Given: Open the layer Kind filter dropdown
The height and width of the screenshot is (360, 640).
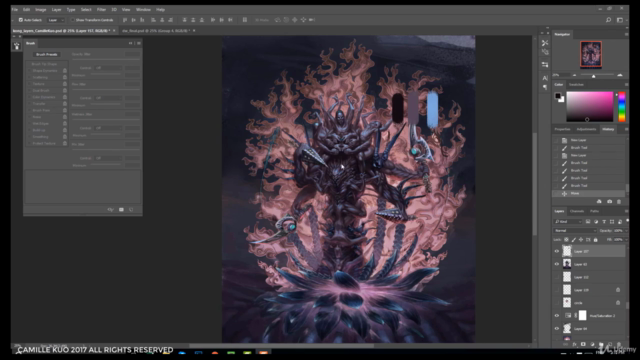Looking at the screenshot, I should point(568,222).
